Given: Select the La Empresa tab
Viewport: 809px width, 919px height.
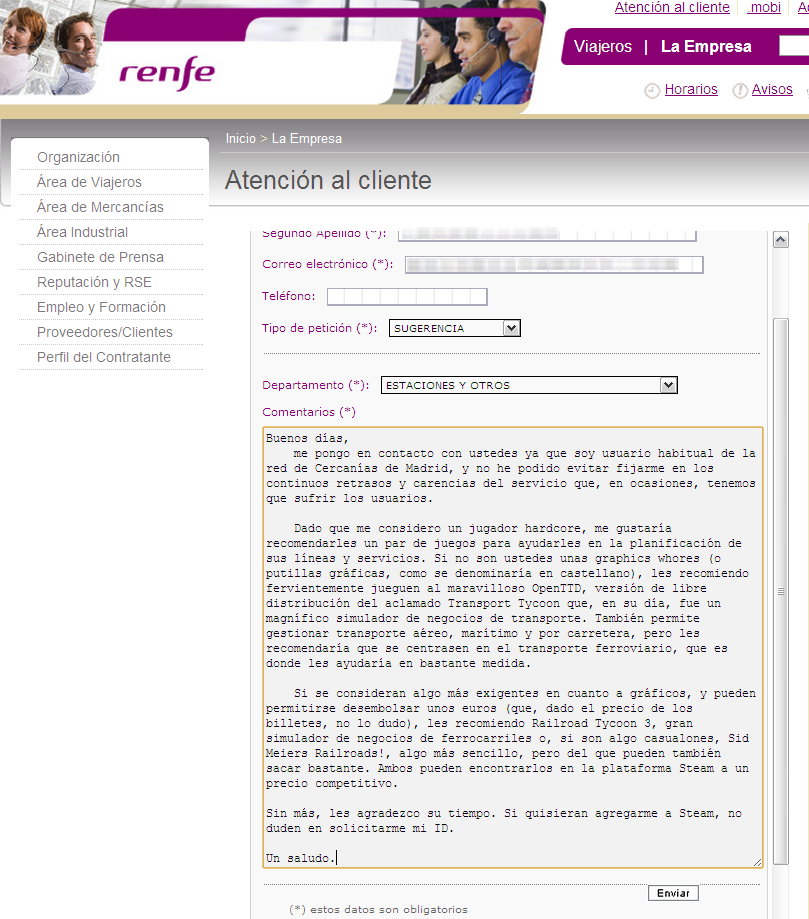Looking at the screenshot, I should point(706,47).
